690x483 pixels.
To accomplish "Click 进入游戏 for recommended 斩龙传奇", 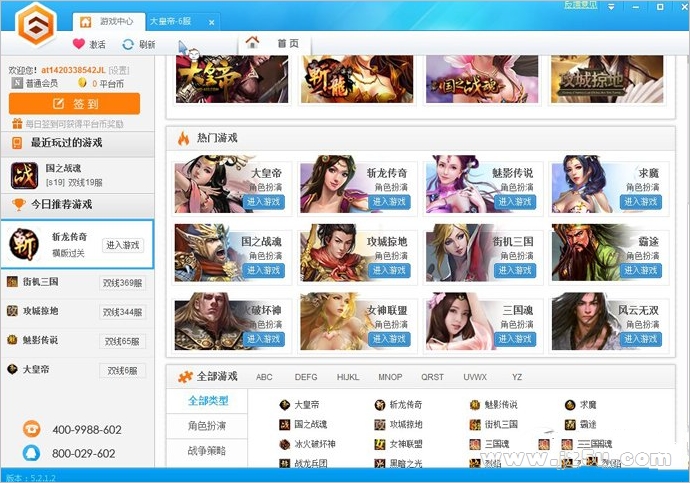I will point(123,245).
